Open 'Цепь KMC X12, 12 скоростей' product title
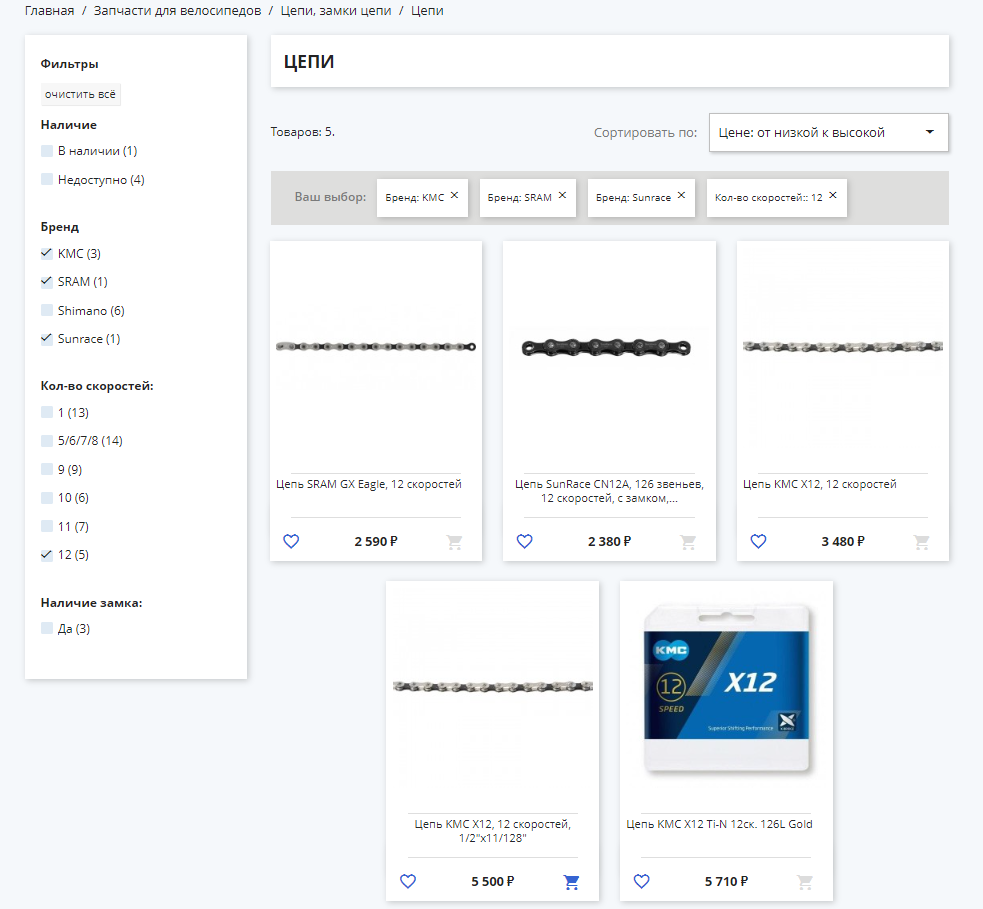Screen dimensions: 983x909 point(819,484)
